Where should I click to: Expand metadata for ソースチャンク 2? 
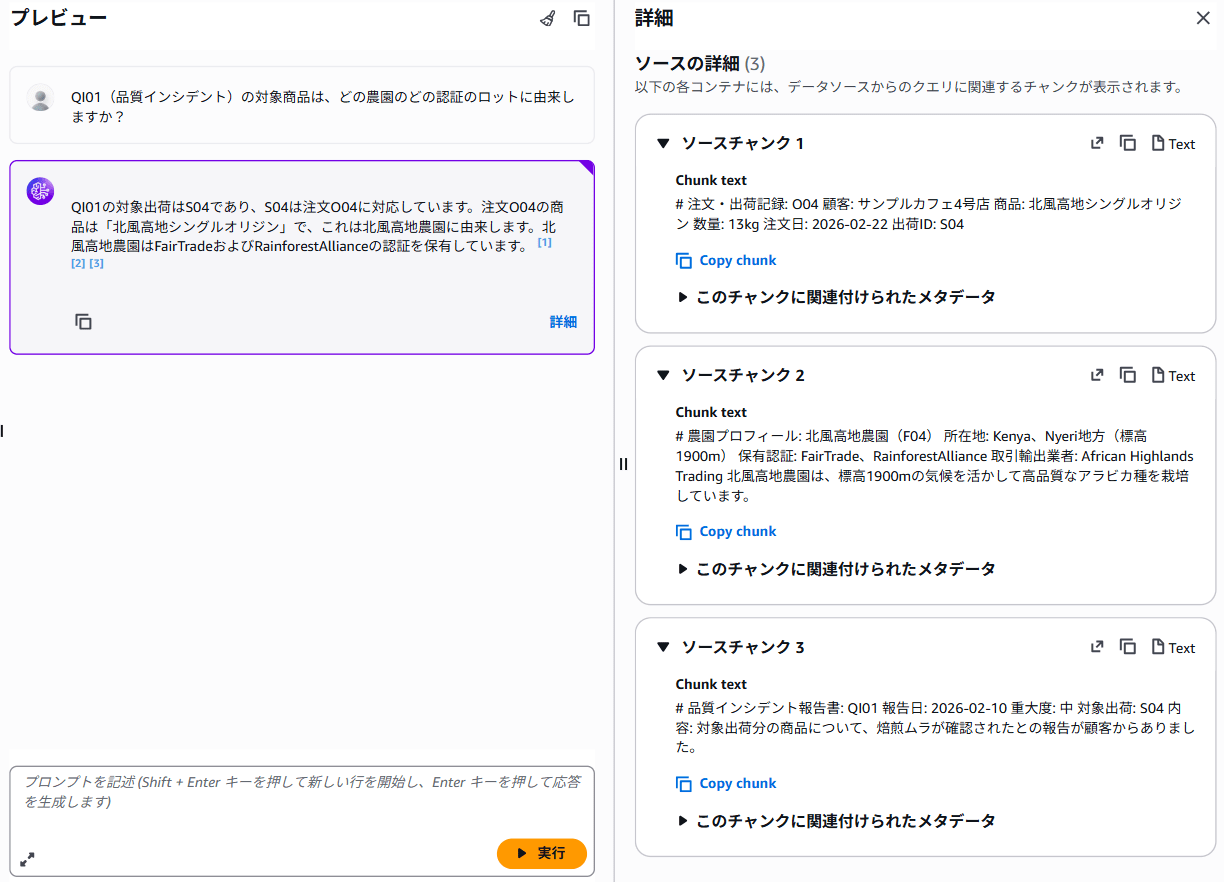click(x=837, y=569)
